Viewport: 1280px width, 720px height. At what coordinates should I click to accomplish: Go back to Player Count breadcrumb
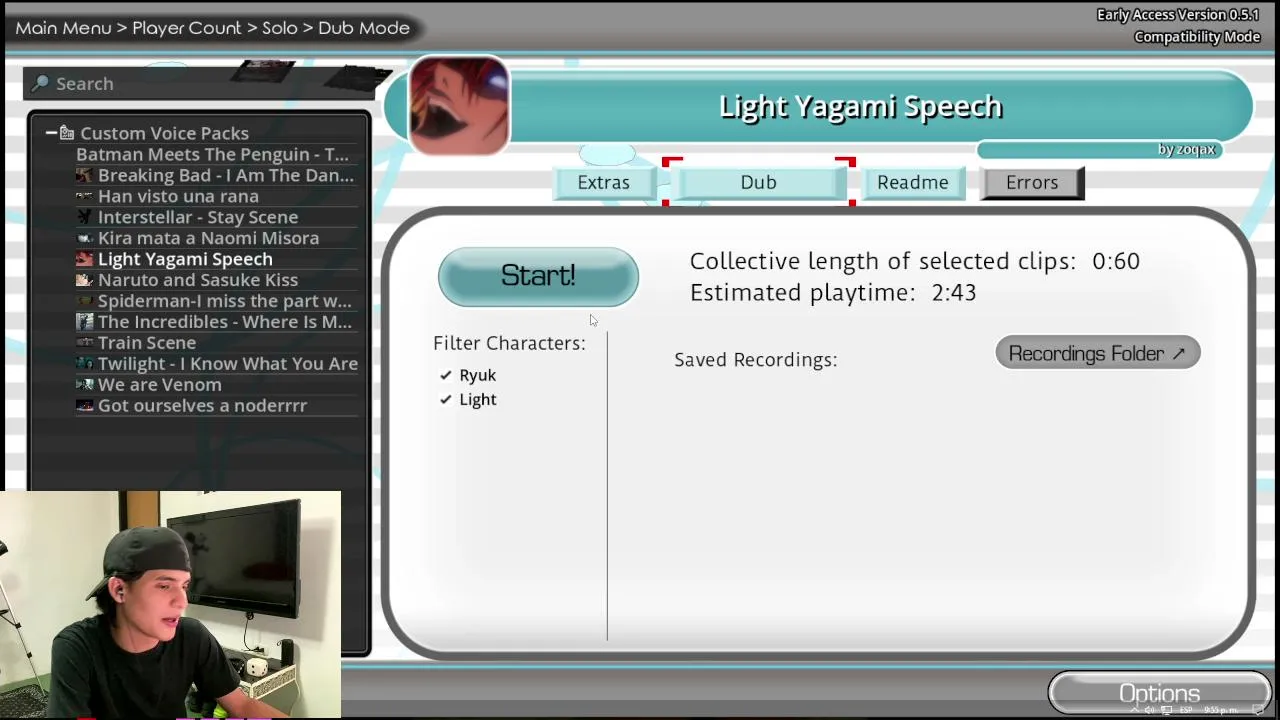[x=187, y=28]
